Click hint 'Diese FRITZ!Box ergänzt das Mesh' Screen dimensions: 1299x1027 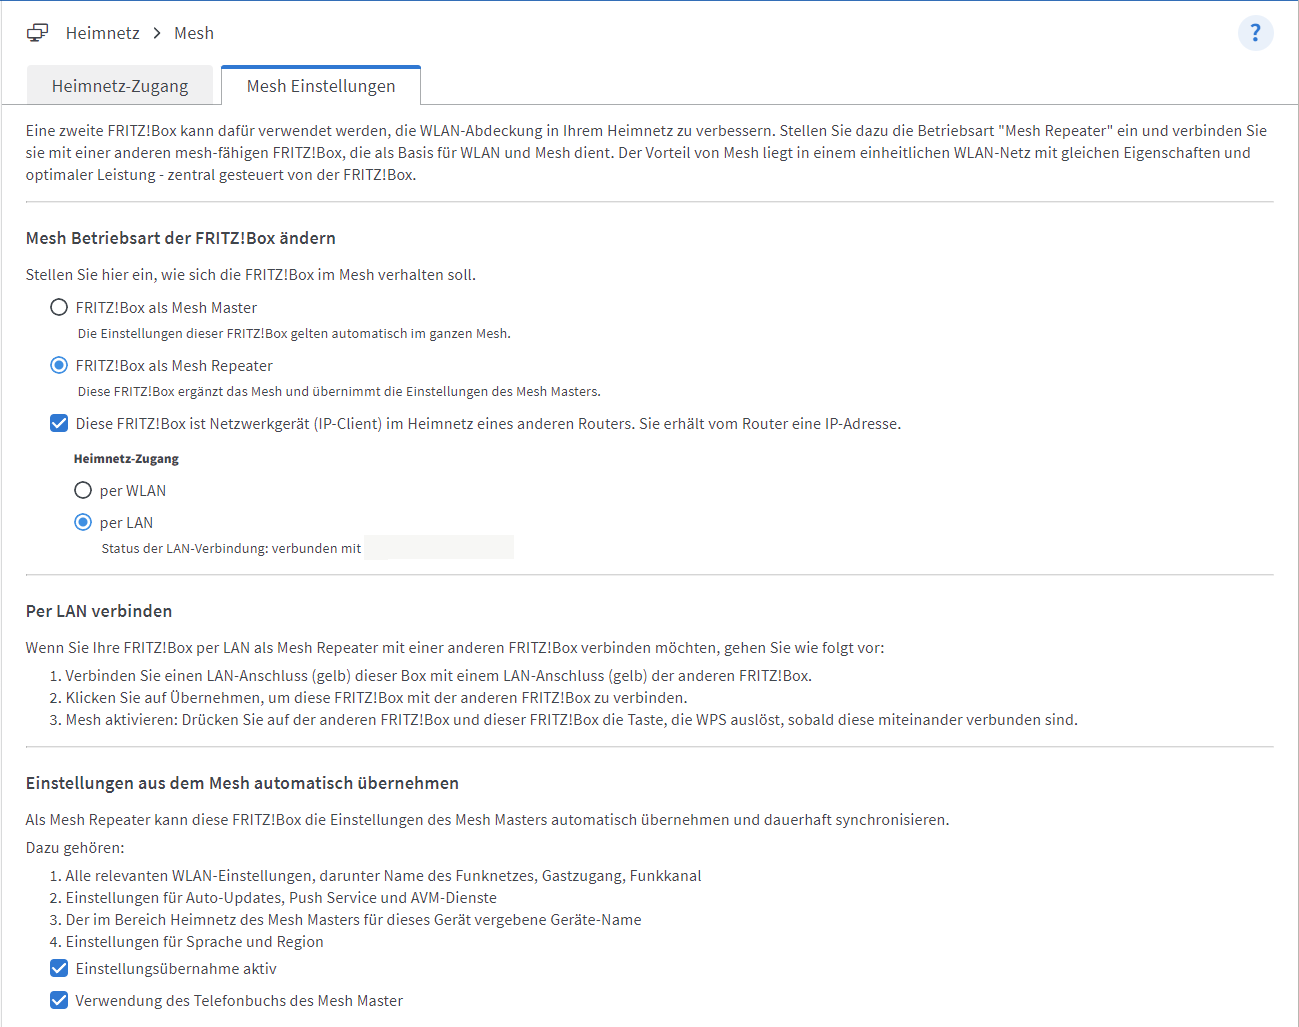click(339, 392)
